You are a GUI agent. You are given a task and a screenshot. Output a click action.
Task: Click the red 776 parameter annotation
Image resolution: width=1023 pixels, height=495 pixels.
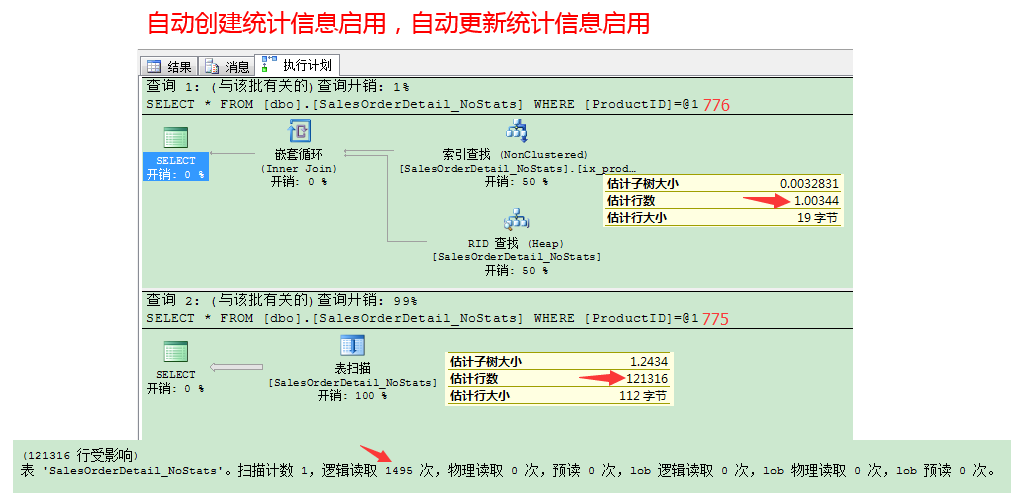pyautogui.click(x=716, y=105)
